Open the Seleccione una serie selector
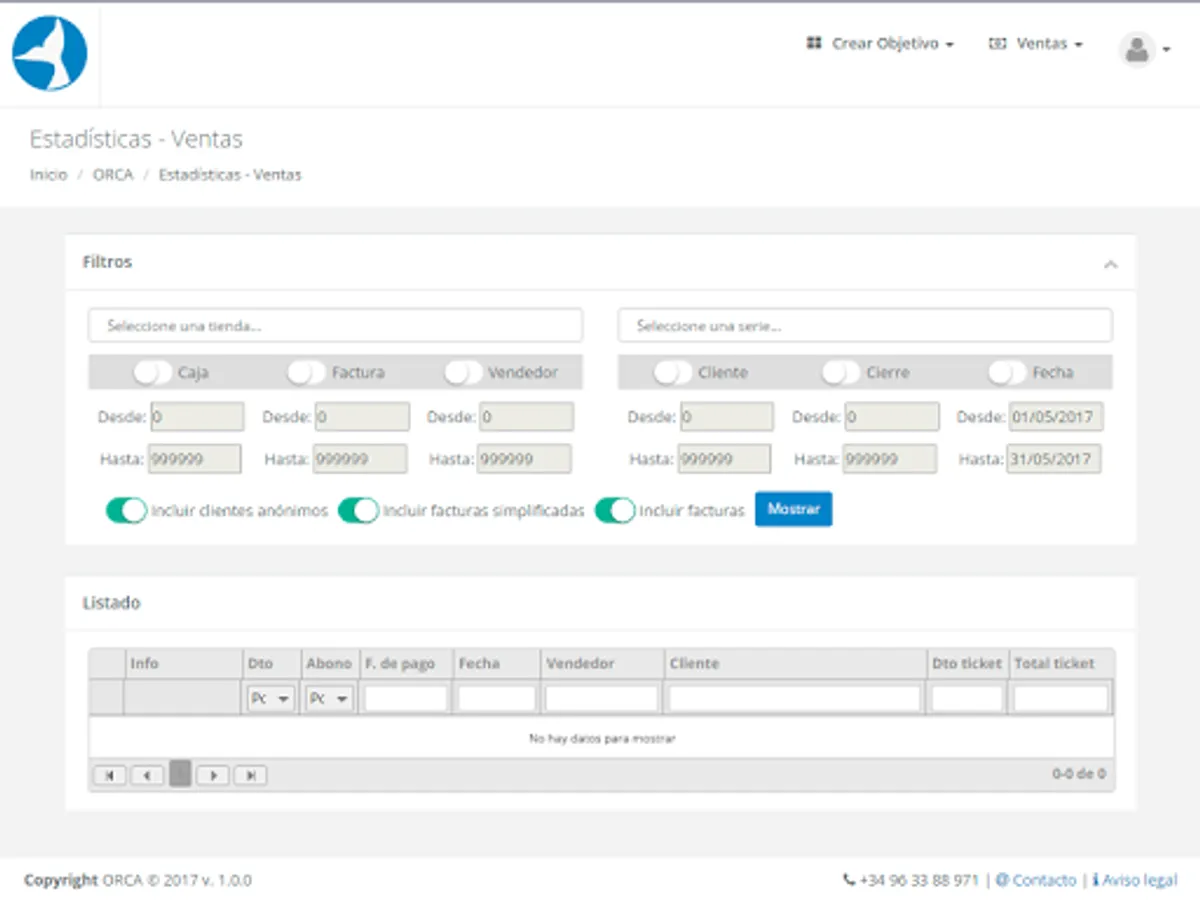The image size is (1200, 900). [865, 326]
